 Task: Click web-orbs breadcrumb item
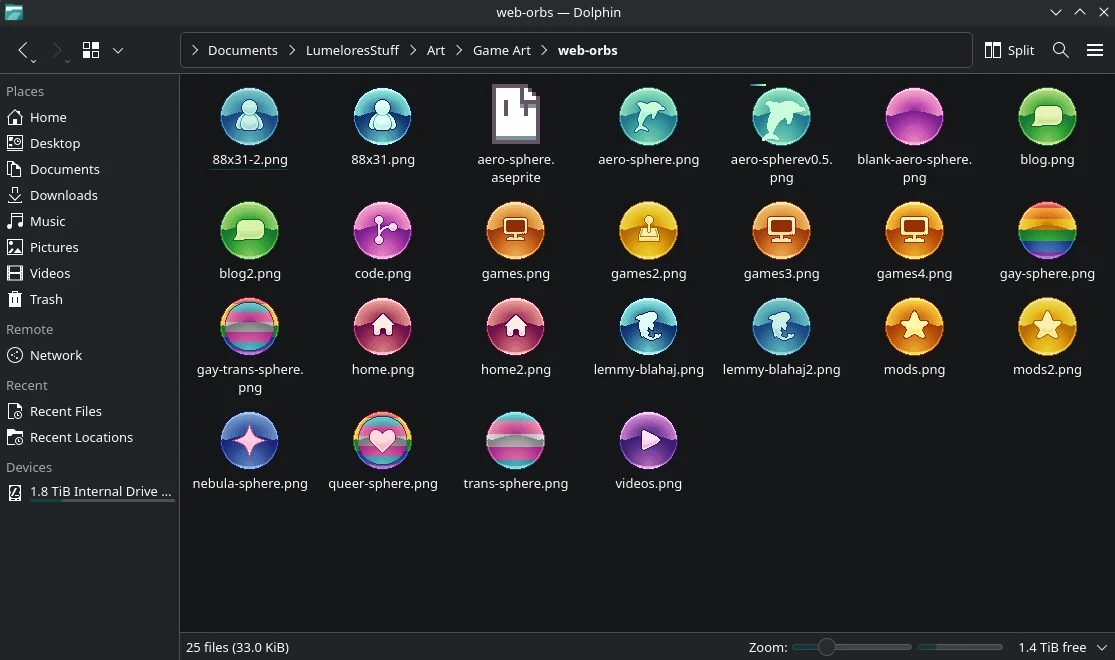pos(587,50)
